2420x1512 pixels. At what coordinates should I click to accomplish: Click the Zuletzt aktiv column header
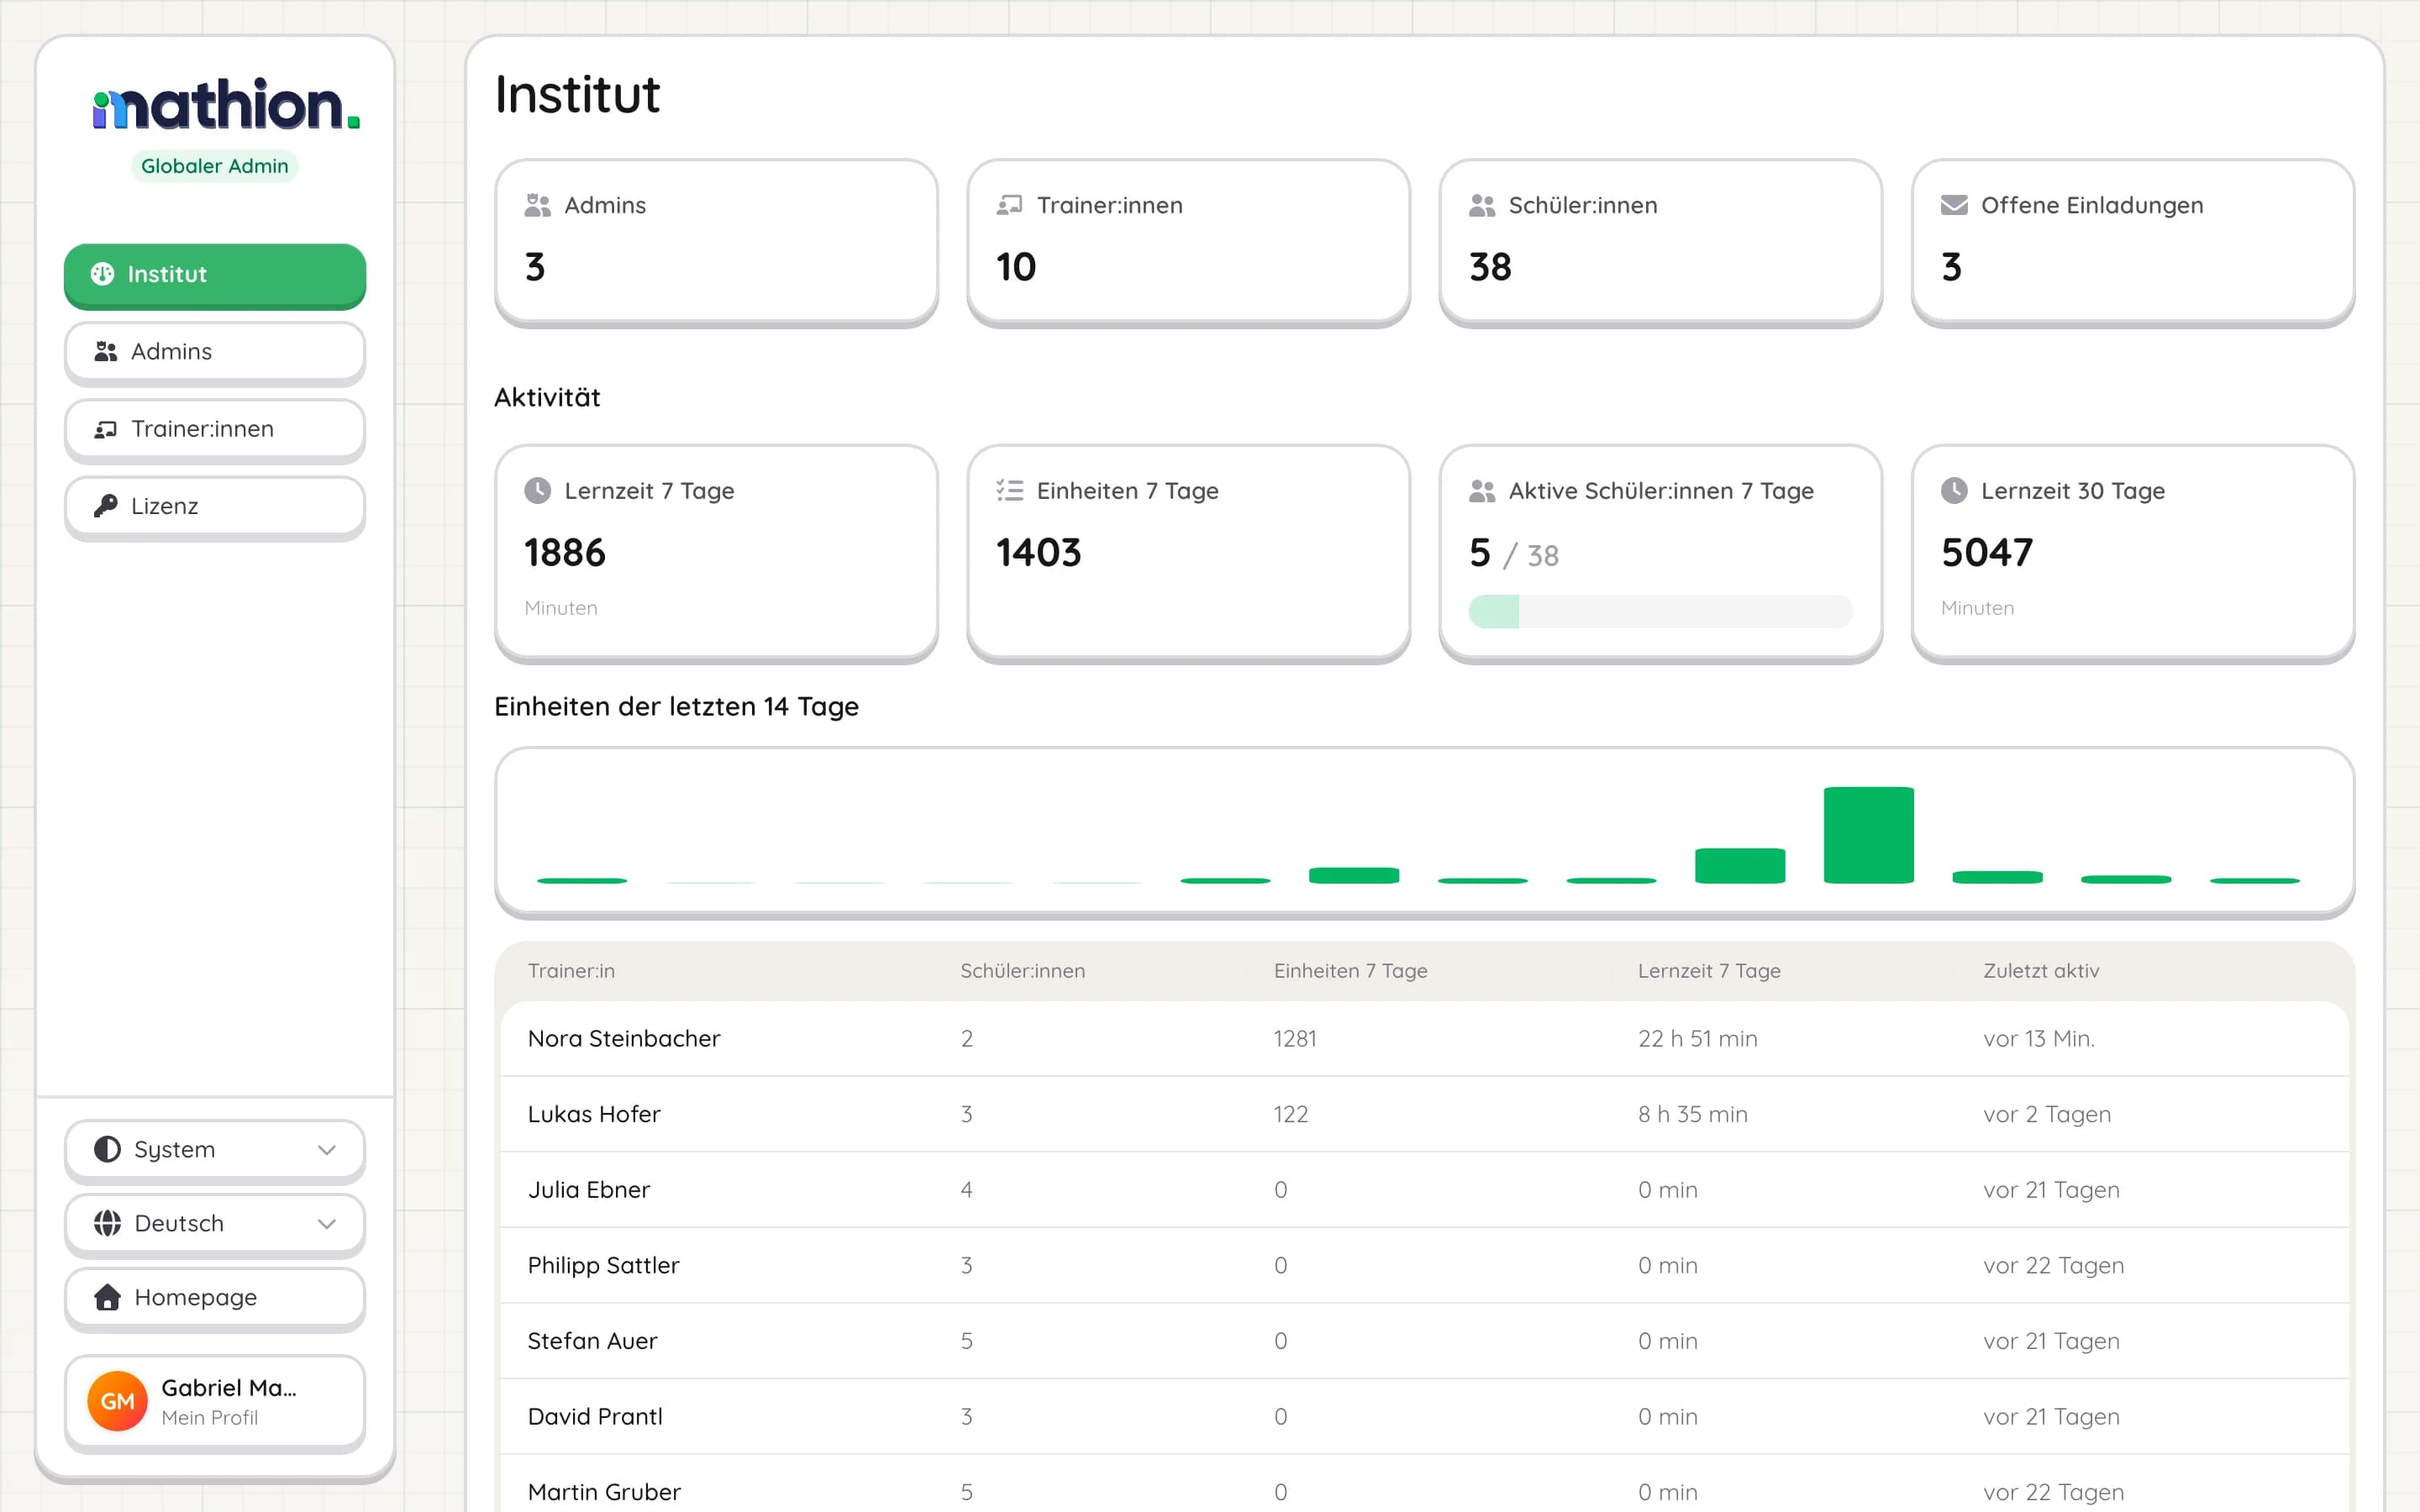[2041, 971]
